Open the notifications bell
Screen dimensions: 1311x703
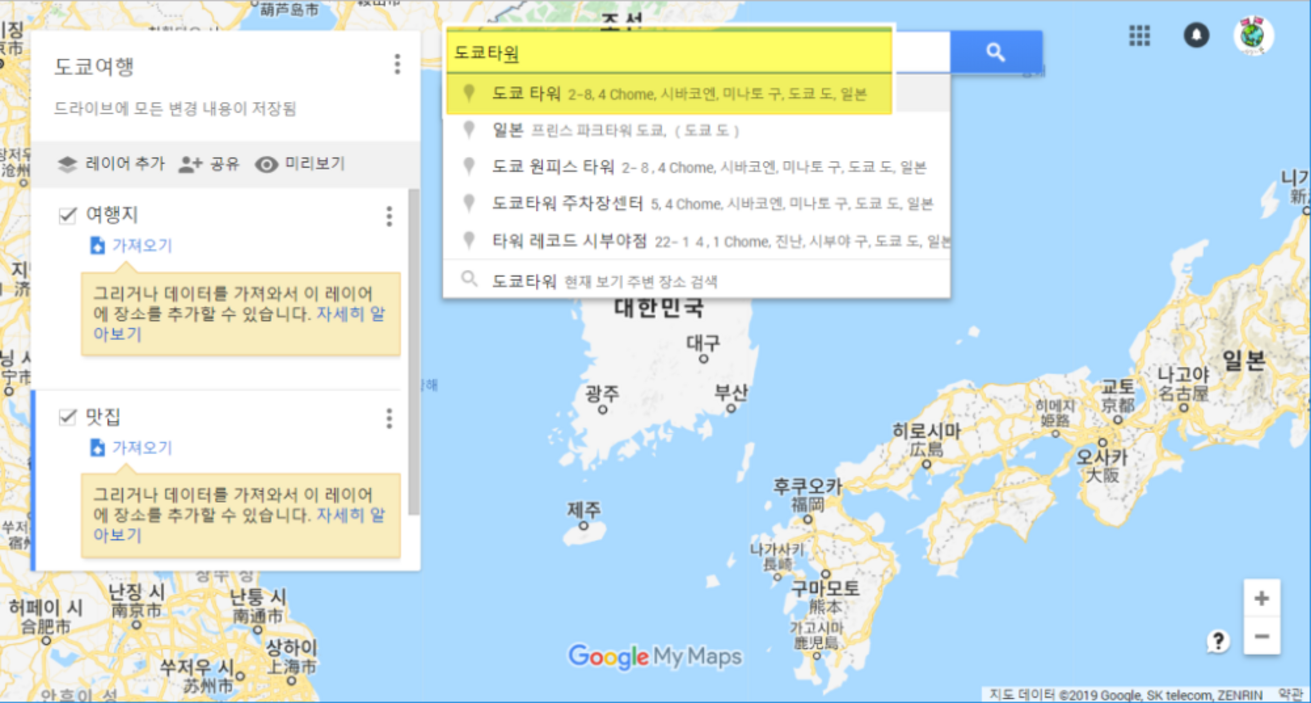(x=1196, y=36)
